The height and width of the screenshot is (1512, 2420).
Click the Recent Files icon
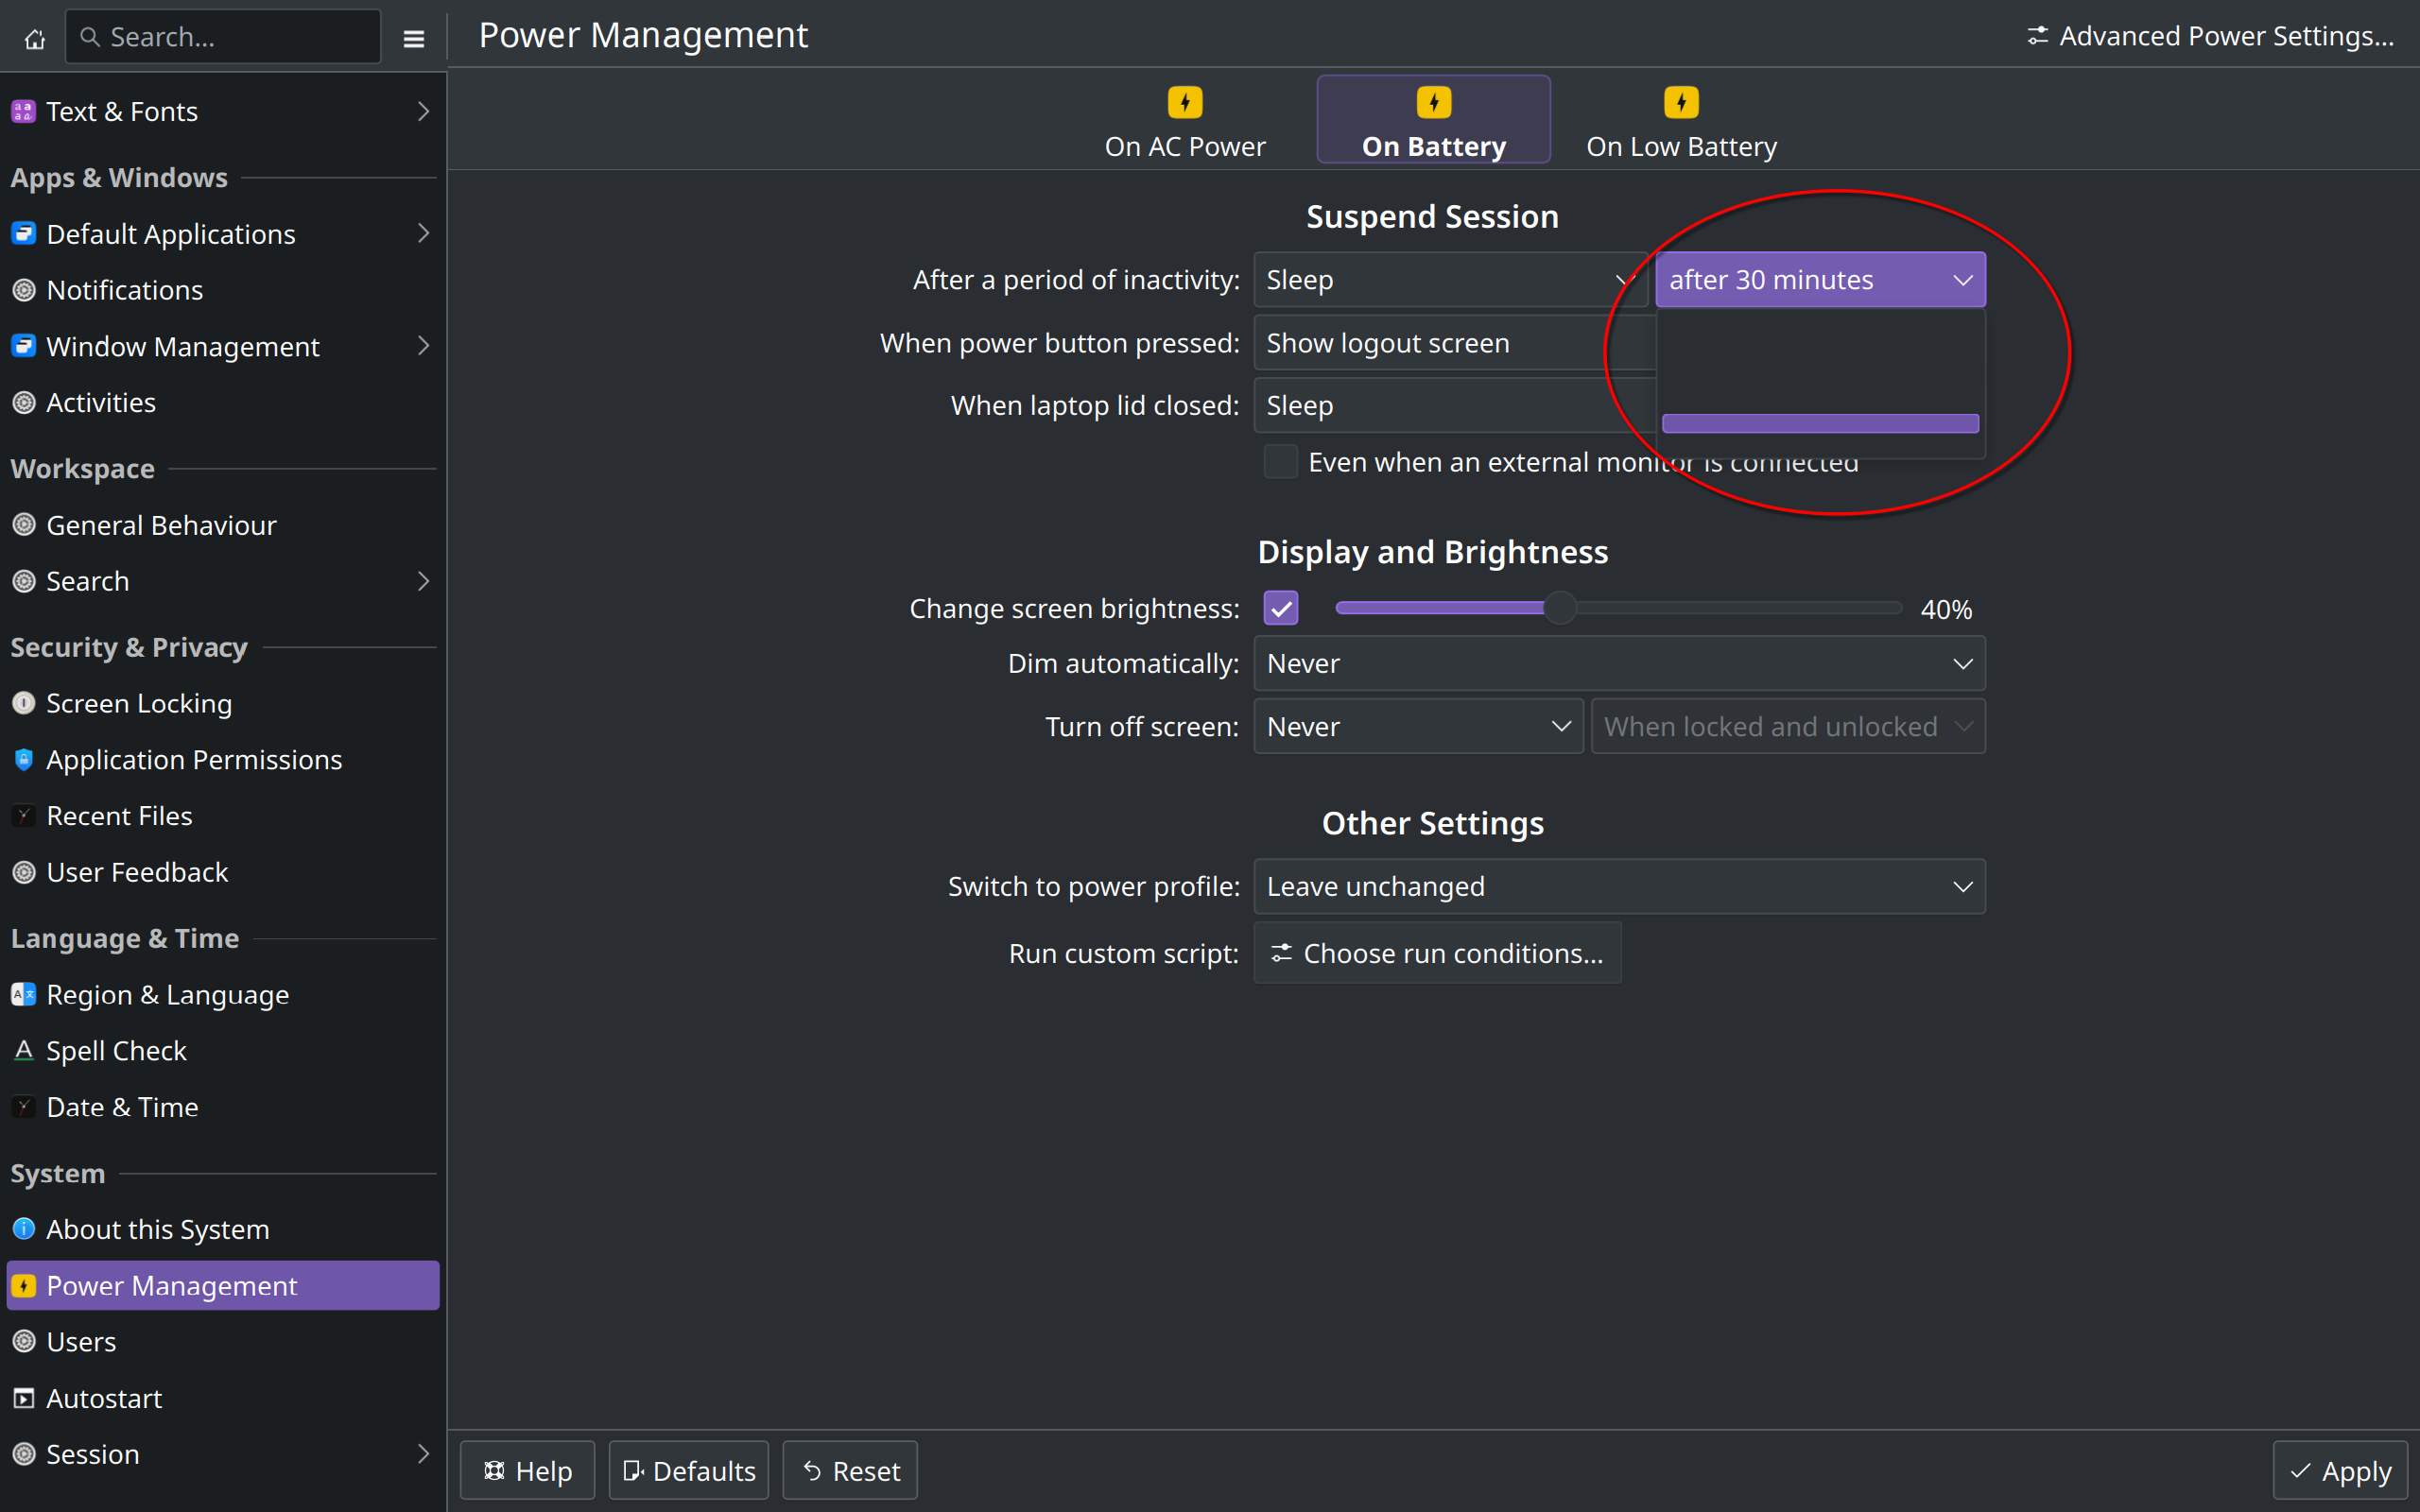pyautogui.click(x=24, y=815)
